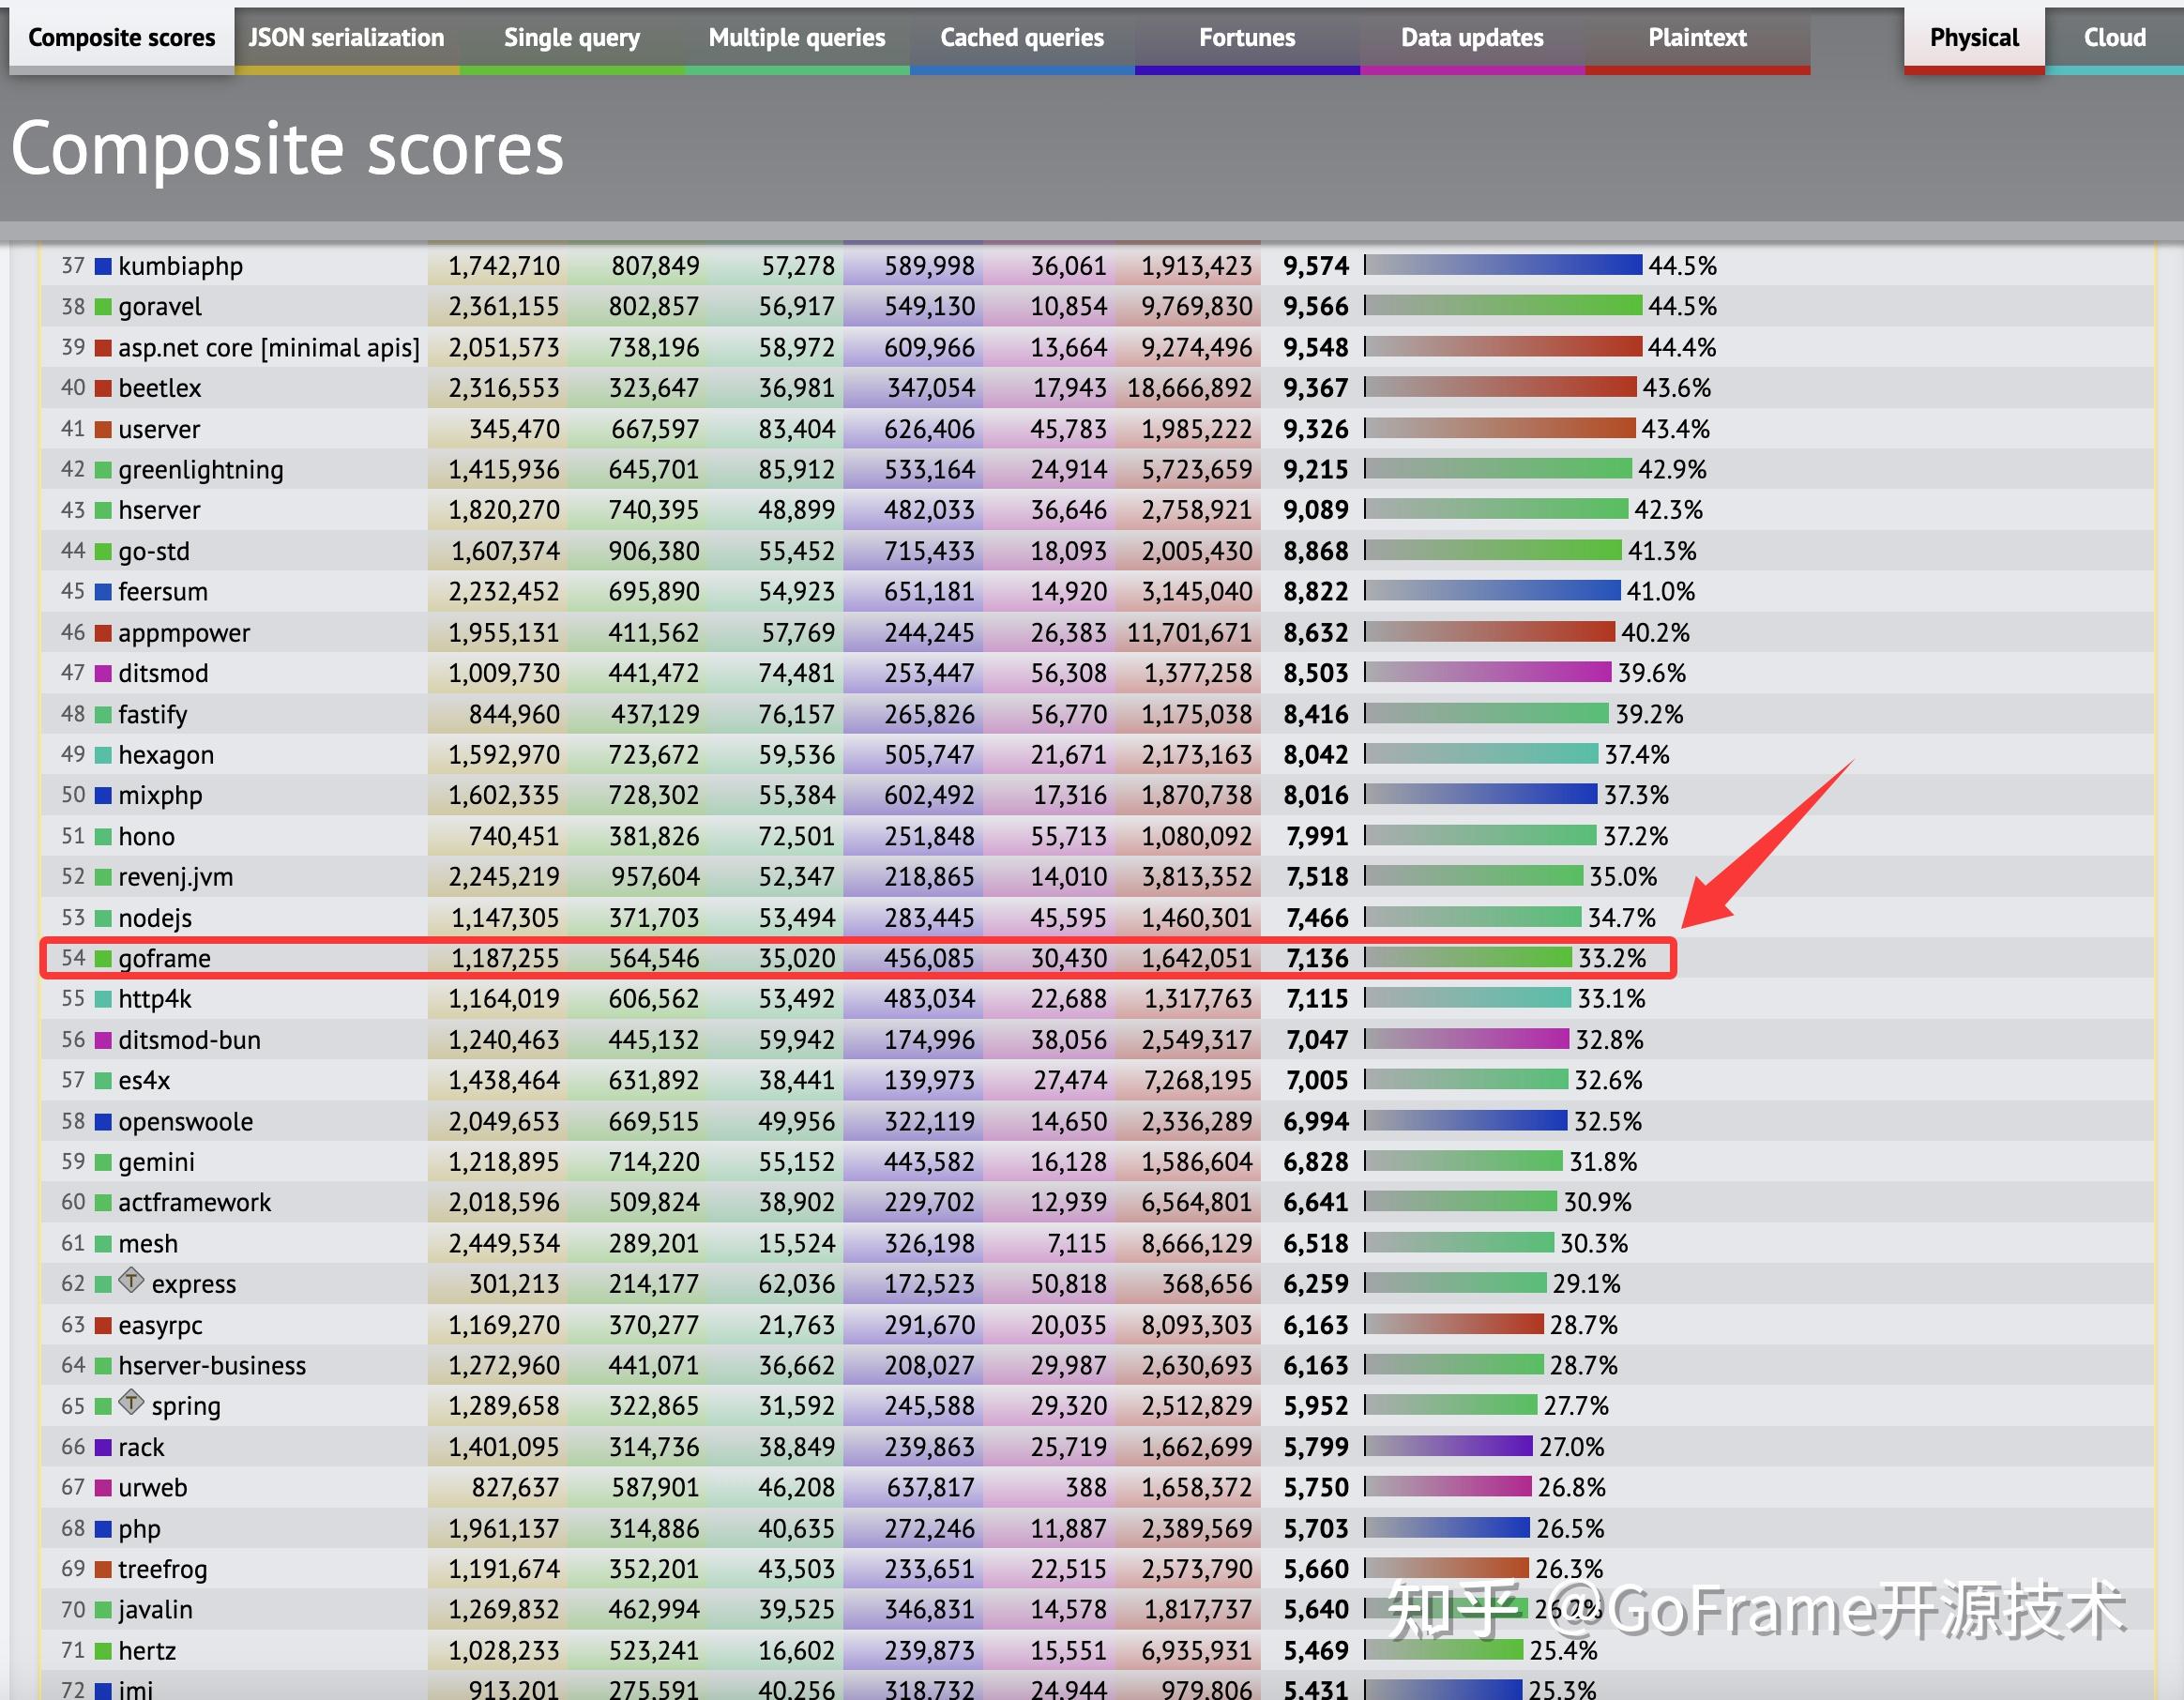Toggle the Physical environment view
Viewport: 2184px width, 1700px height.
pos(1971,37)
